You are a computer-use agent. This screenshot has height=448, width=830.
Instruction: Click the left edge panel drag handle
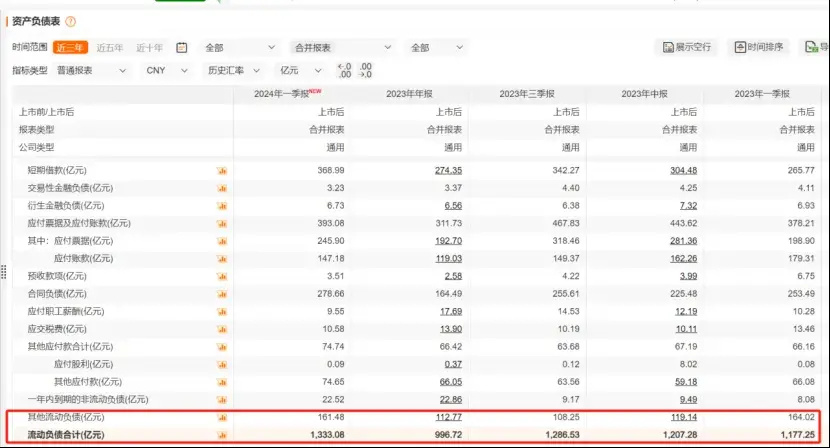coord(4,272)
